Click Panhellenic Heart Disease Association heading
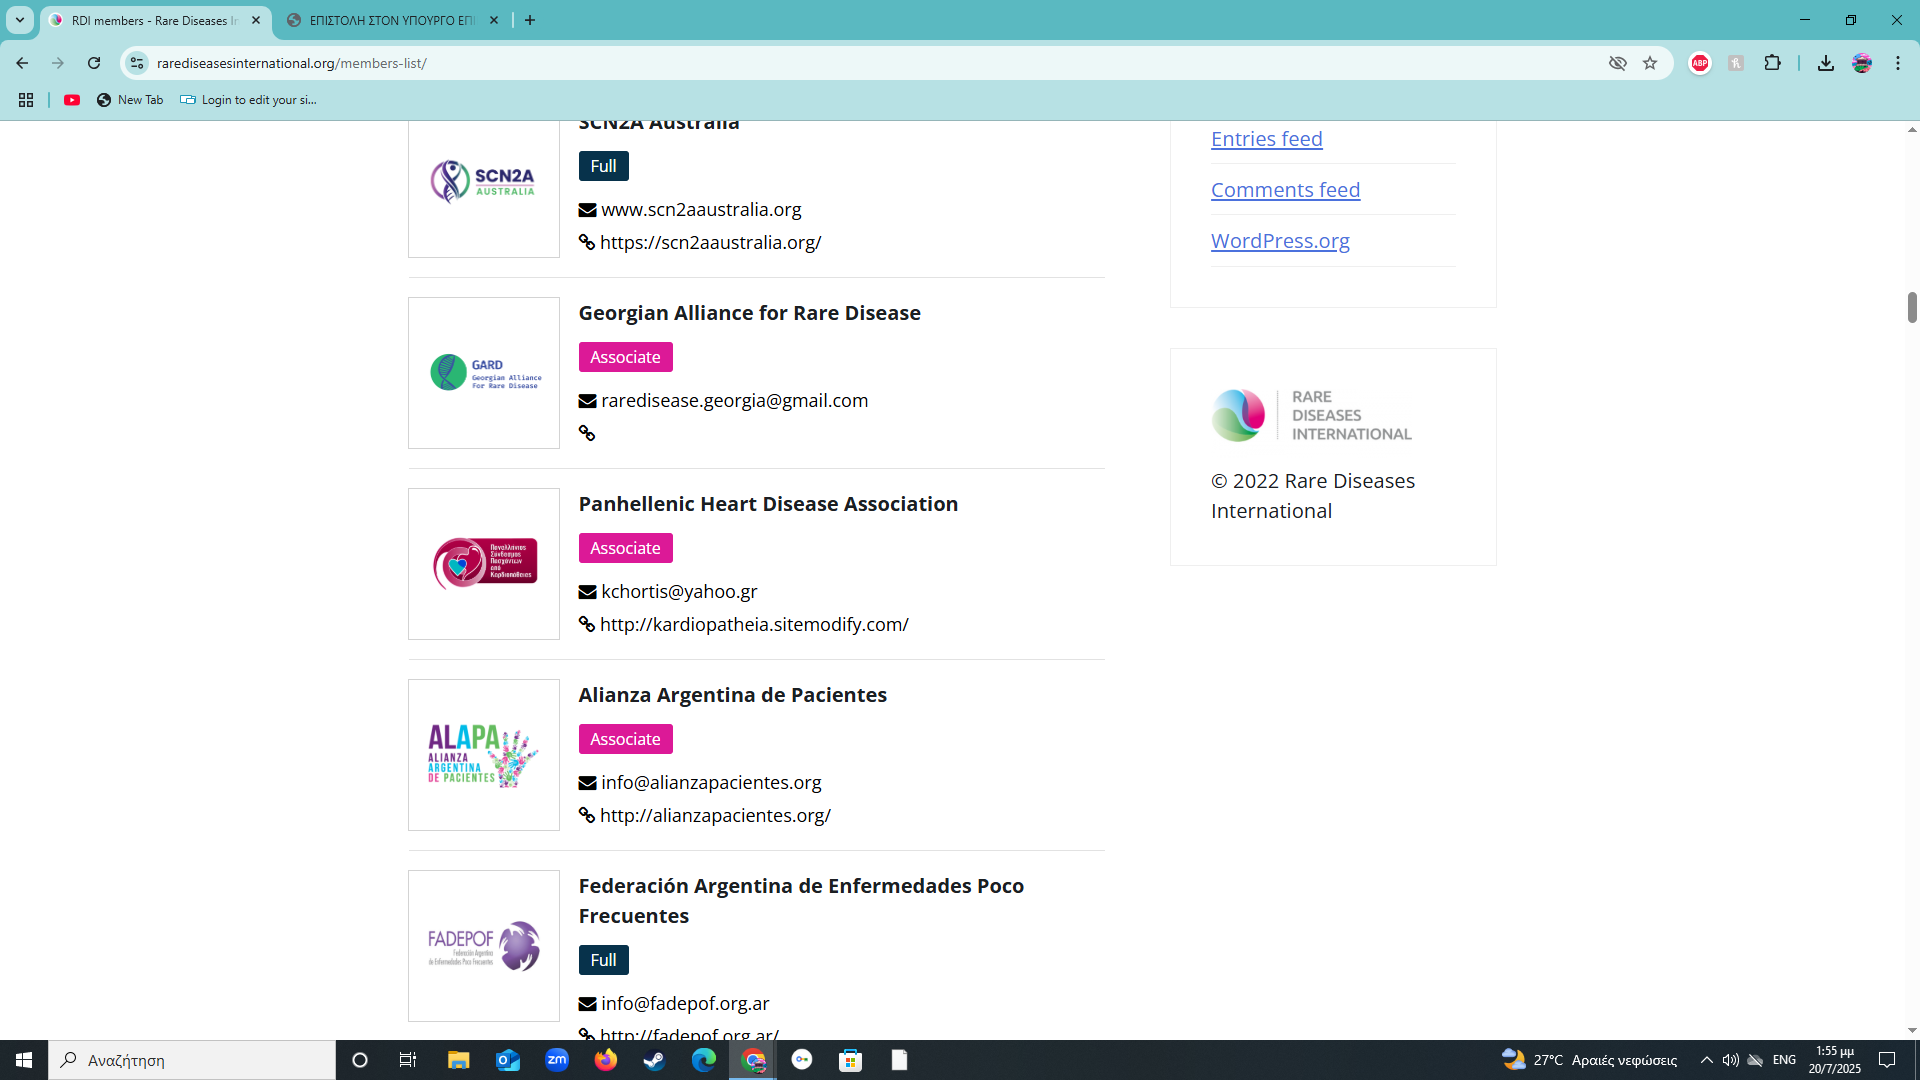Image resolution: width=1920 pixels, height=1080 pixels. [768, 504]
